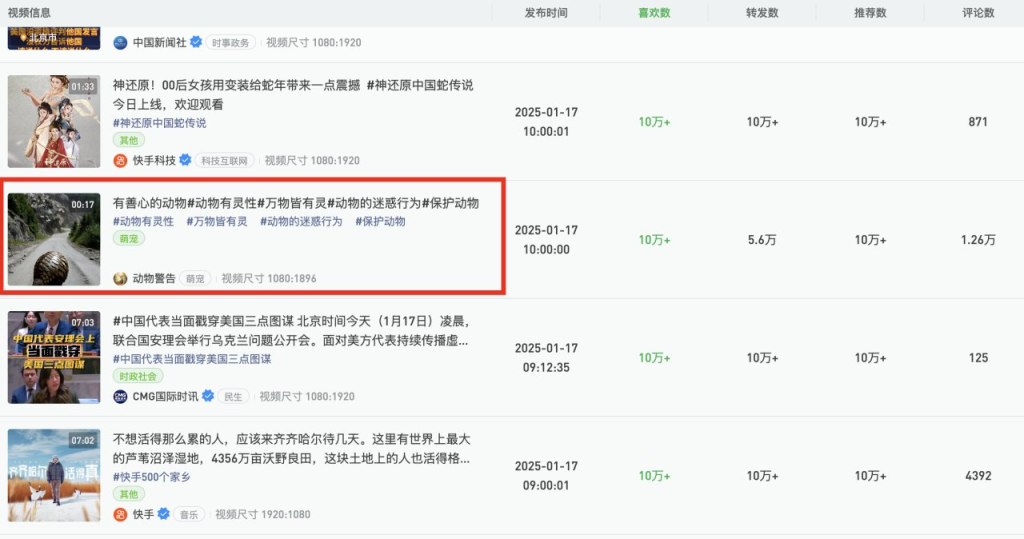Click the 视频信息 column header
This screenshot has width=1024, height=539.
[x=29, y=12]
